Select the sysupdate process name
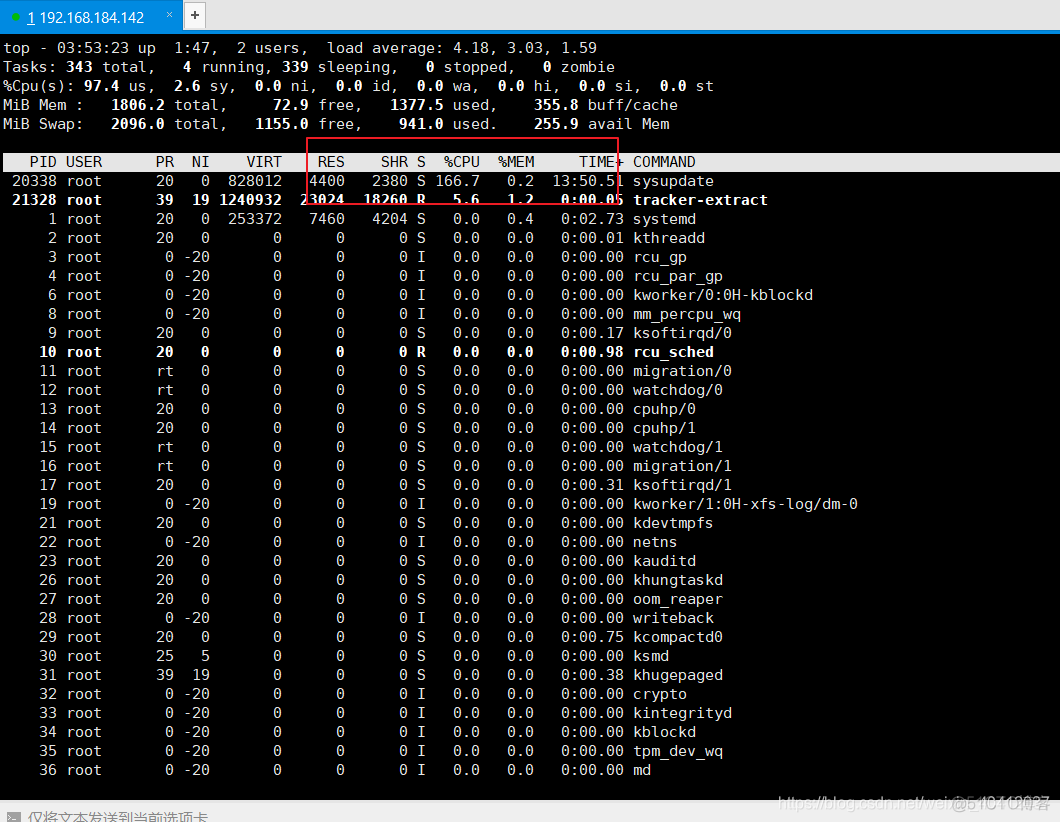The height and width of the screenshot is (822, 1060). point(673,181)
